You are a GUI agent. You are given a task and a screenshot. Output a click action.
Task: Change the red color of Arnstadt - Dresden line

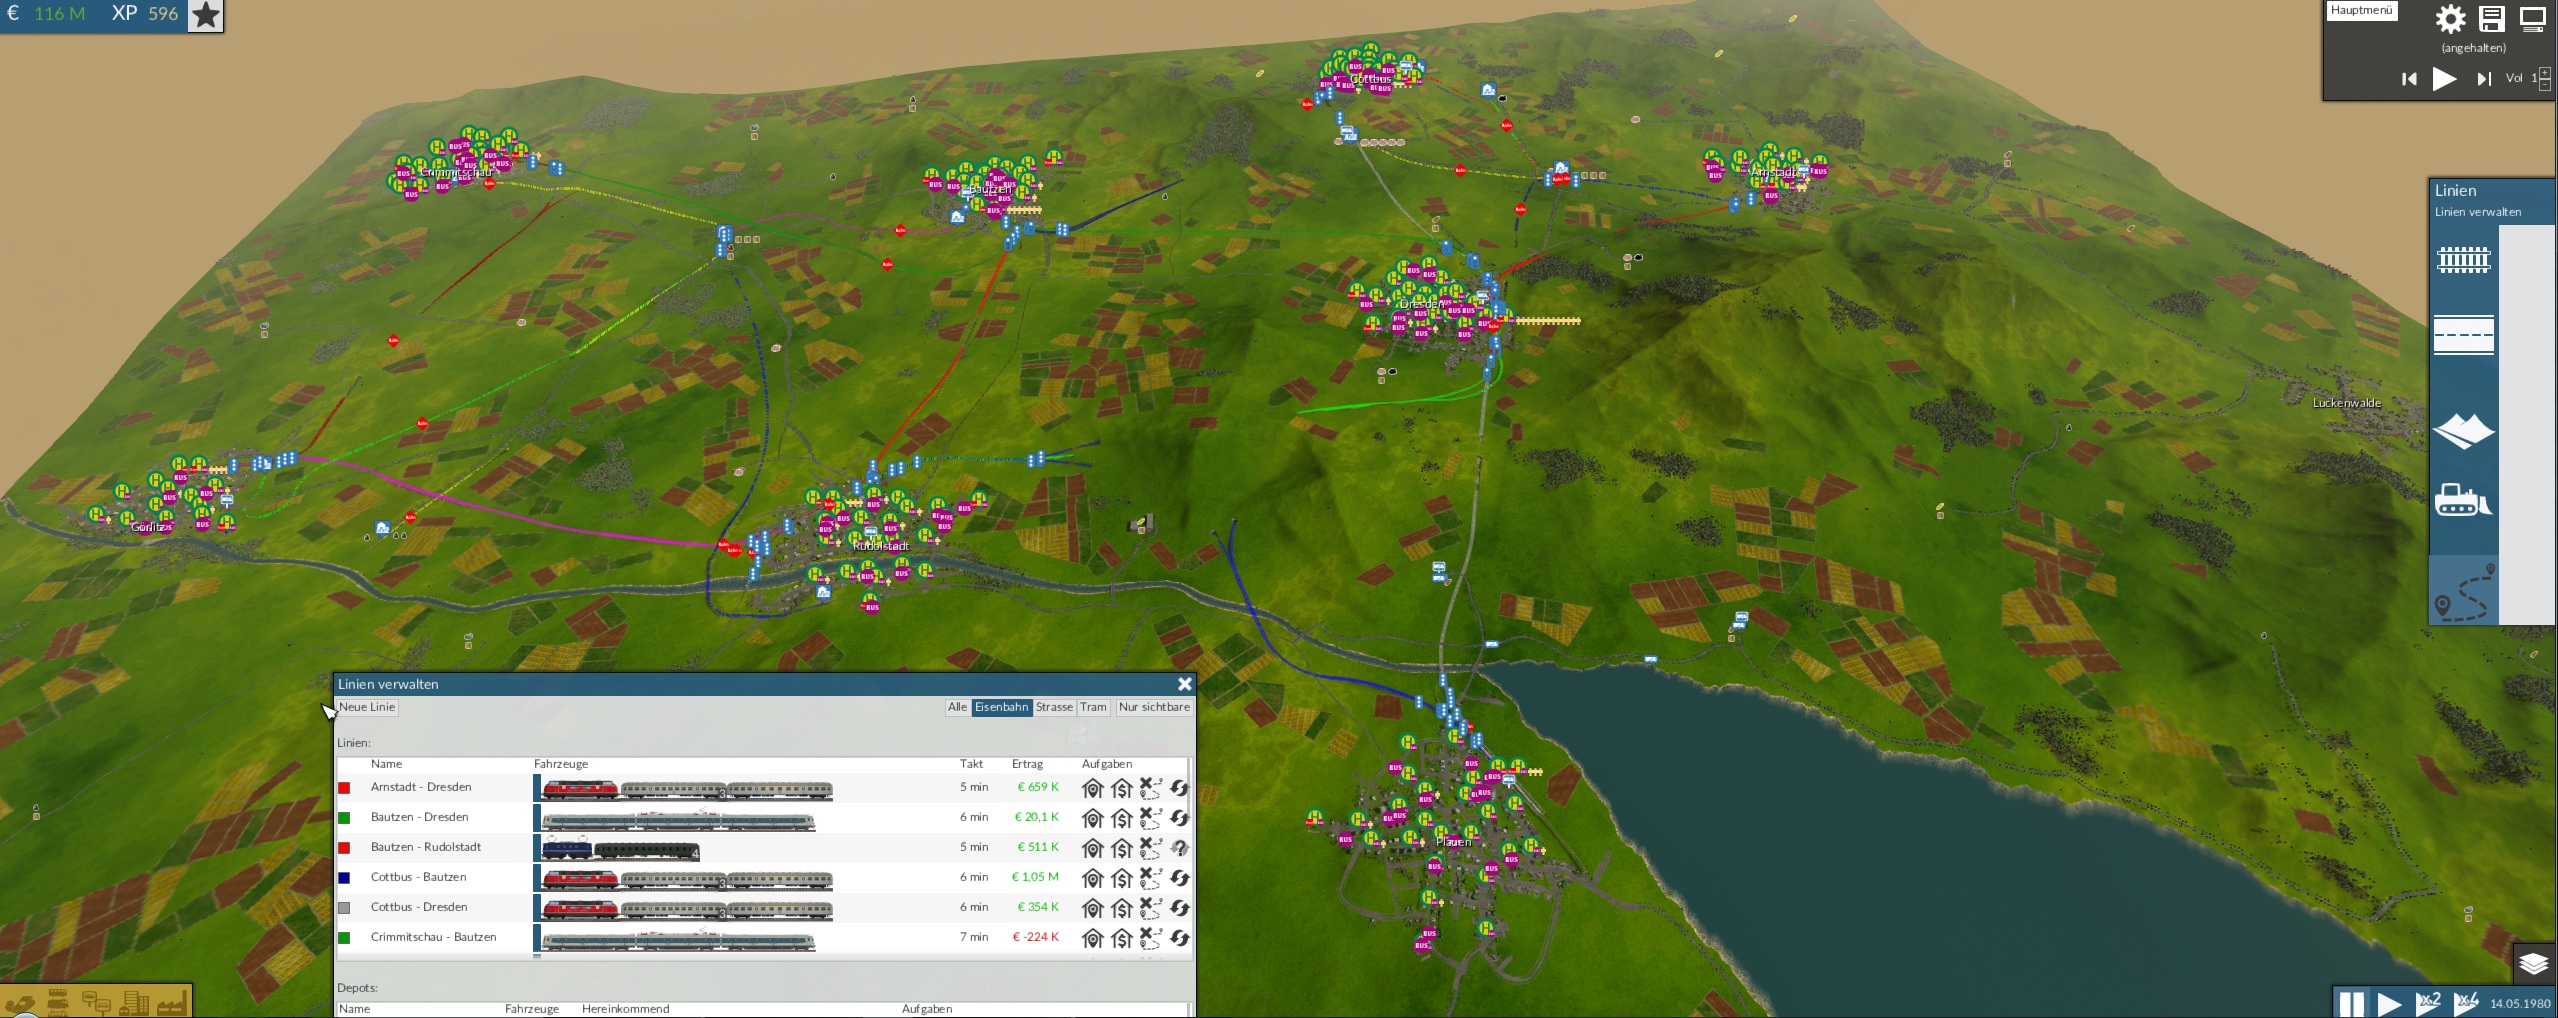point(344,788)
